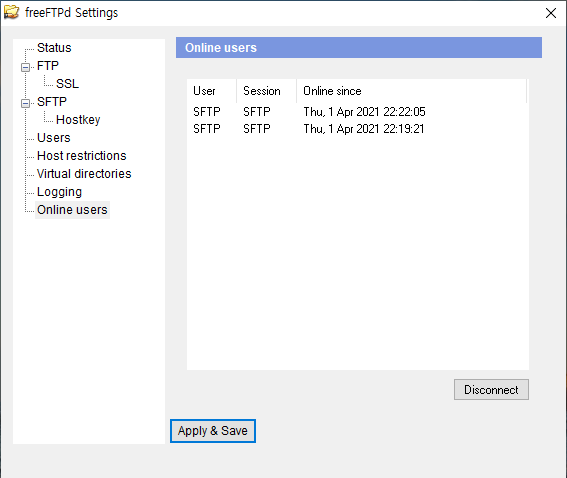Sort list by Online since column header
Viewport: 567px width, 478px height.
tap(412, 91)
